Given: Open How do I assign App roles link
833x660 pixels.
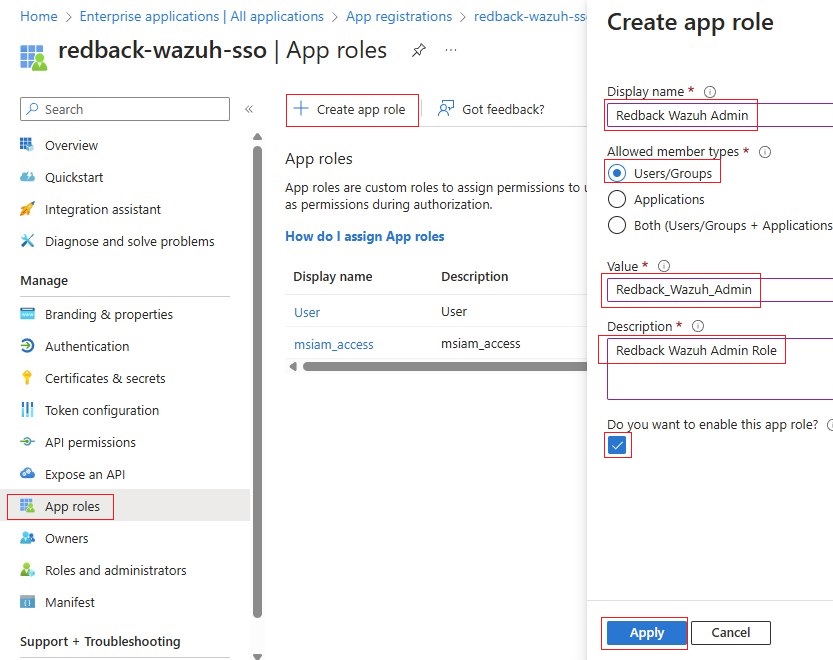Looking at the screenshot, I should 364,236.
